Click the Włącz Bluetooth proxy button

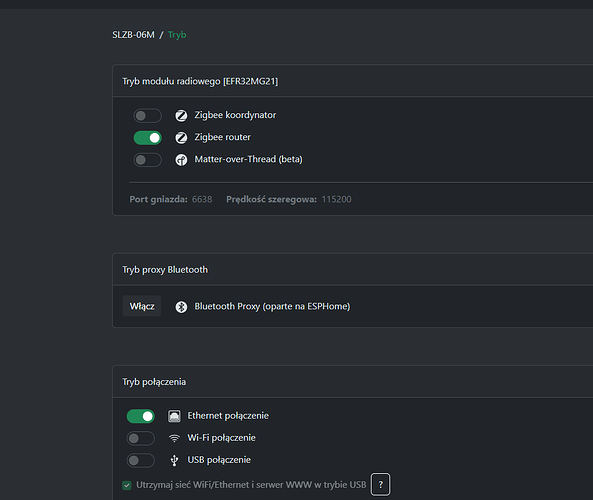[142, 306]
